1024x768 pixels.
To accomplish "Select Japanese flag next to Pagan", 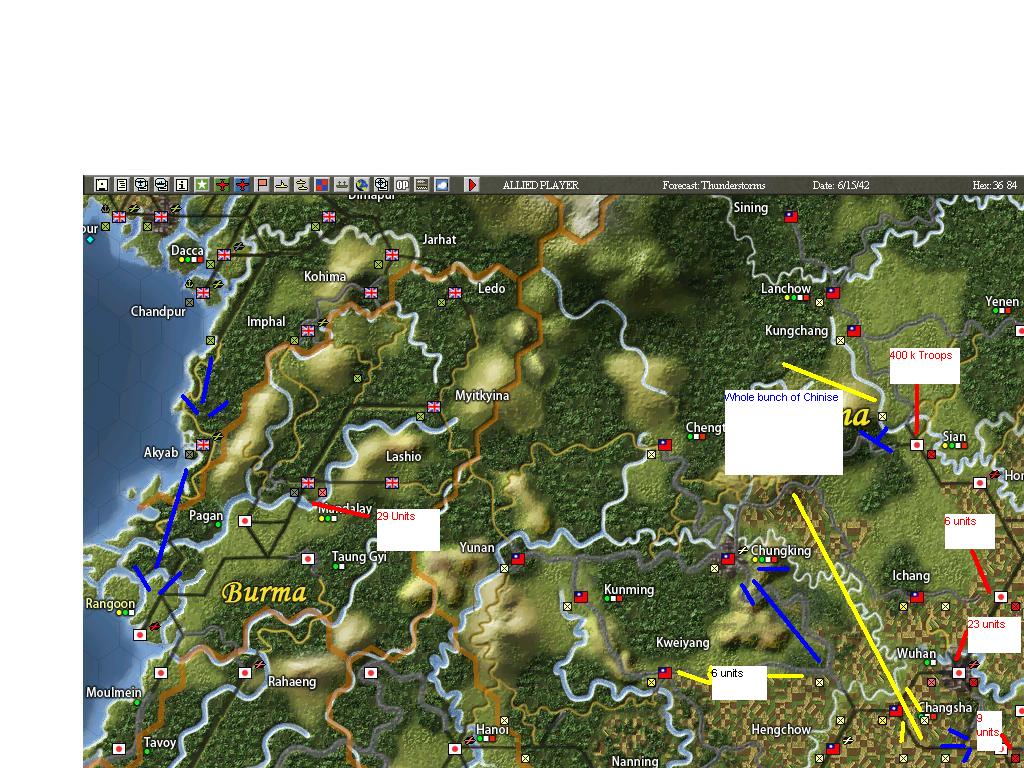I will [x=245, y=520].
